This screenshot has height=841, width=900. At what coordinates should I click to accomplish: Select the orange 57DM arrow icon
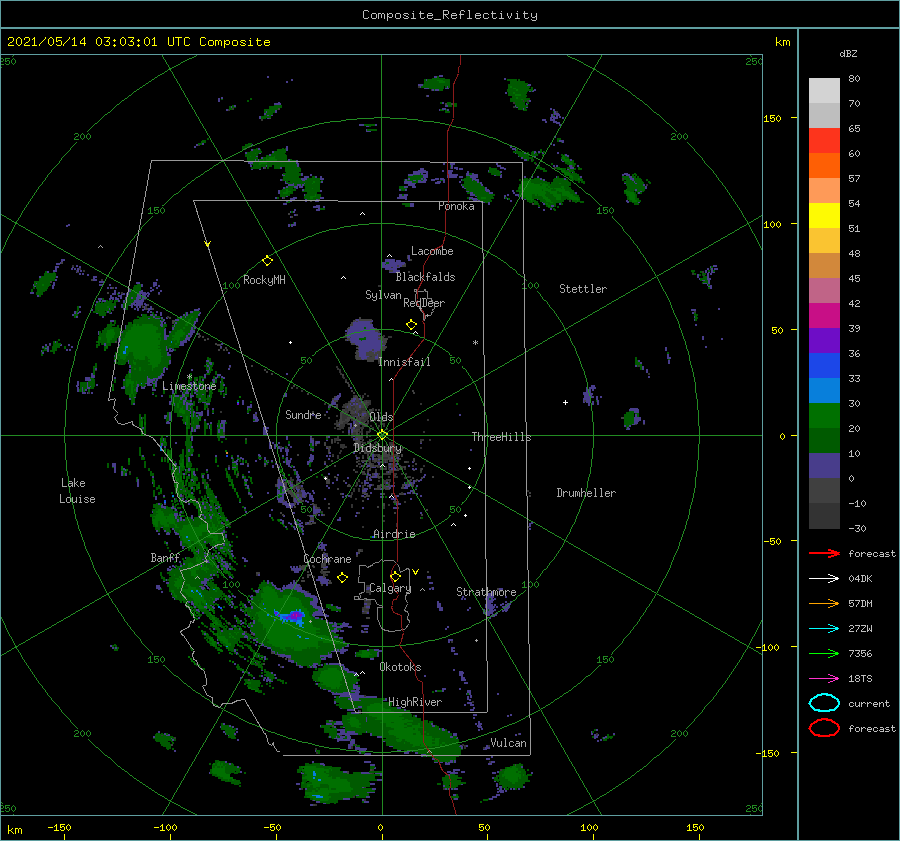(824, 603)
